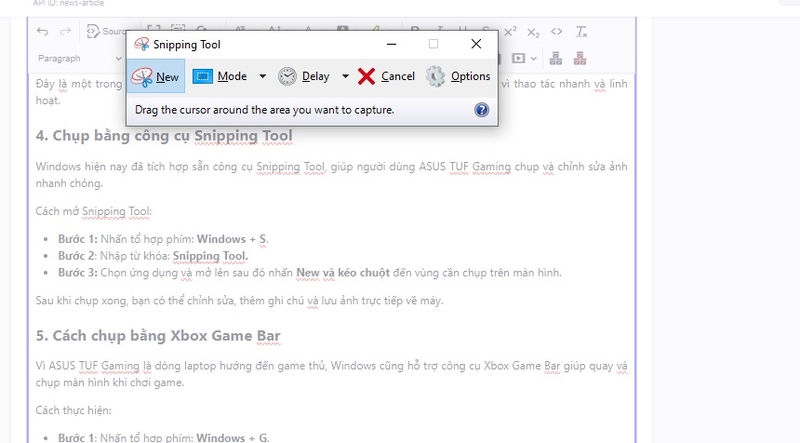800x443 pixels.
Task: Click paragraph starting 'Windows hiện nay đã tích hợp'
Action: 331,175
